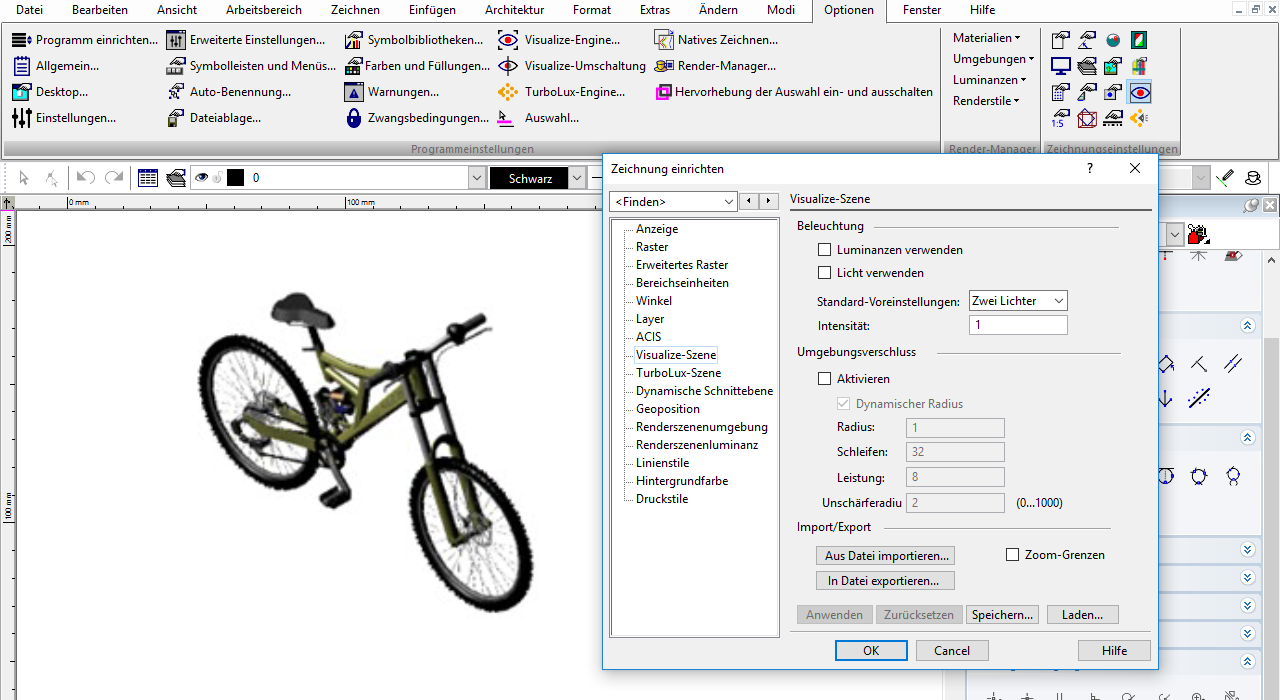The height and width of the screenshot is (700, 1280).
Task: Open Farben und Füllungen
Action: (x=417, y=66)
